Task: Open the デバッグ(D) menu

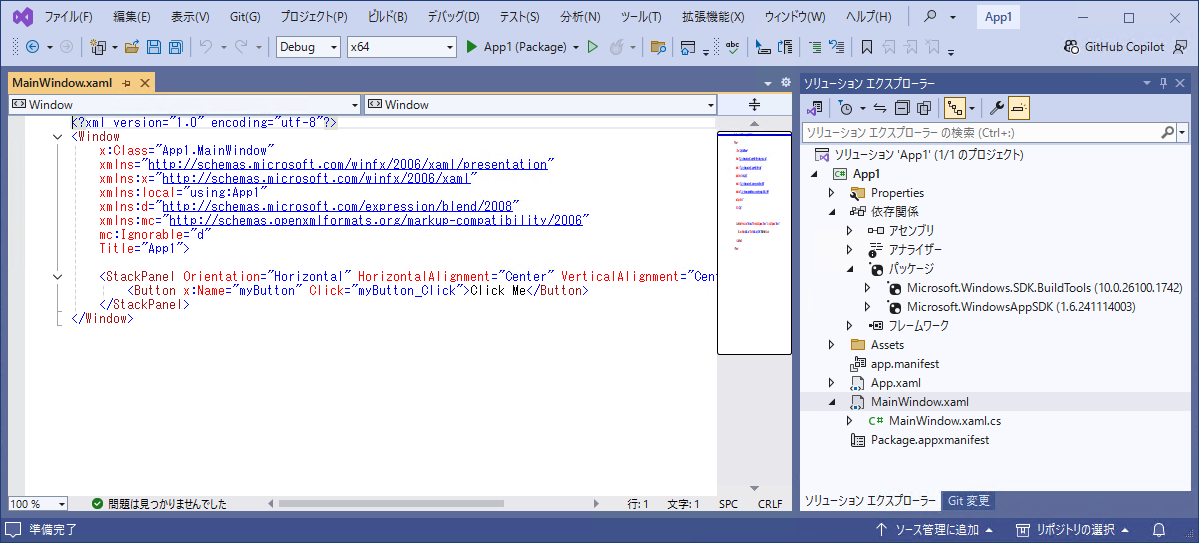Action: coord(453,17)
